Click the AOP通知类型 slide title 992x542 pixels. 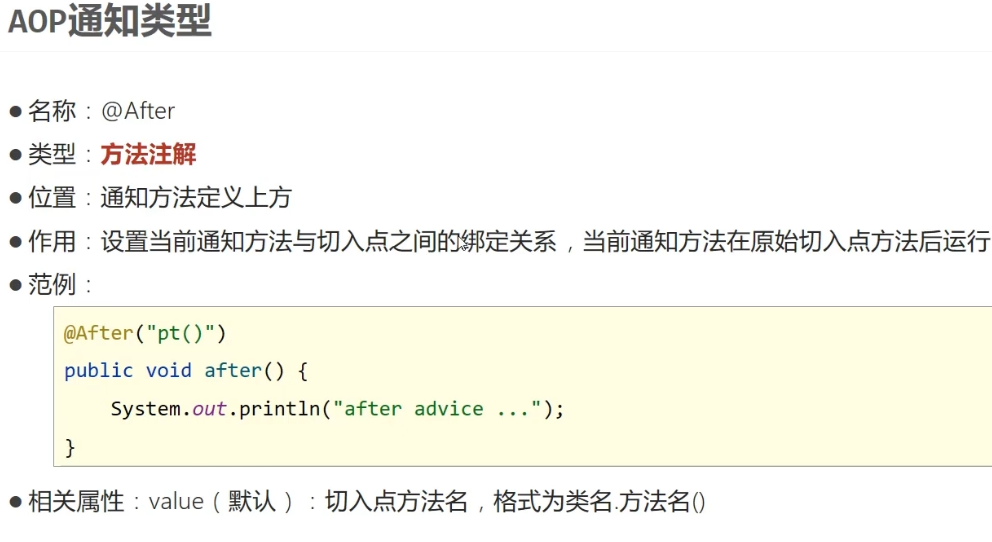click(x=109, y=21)
